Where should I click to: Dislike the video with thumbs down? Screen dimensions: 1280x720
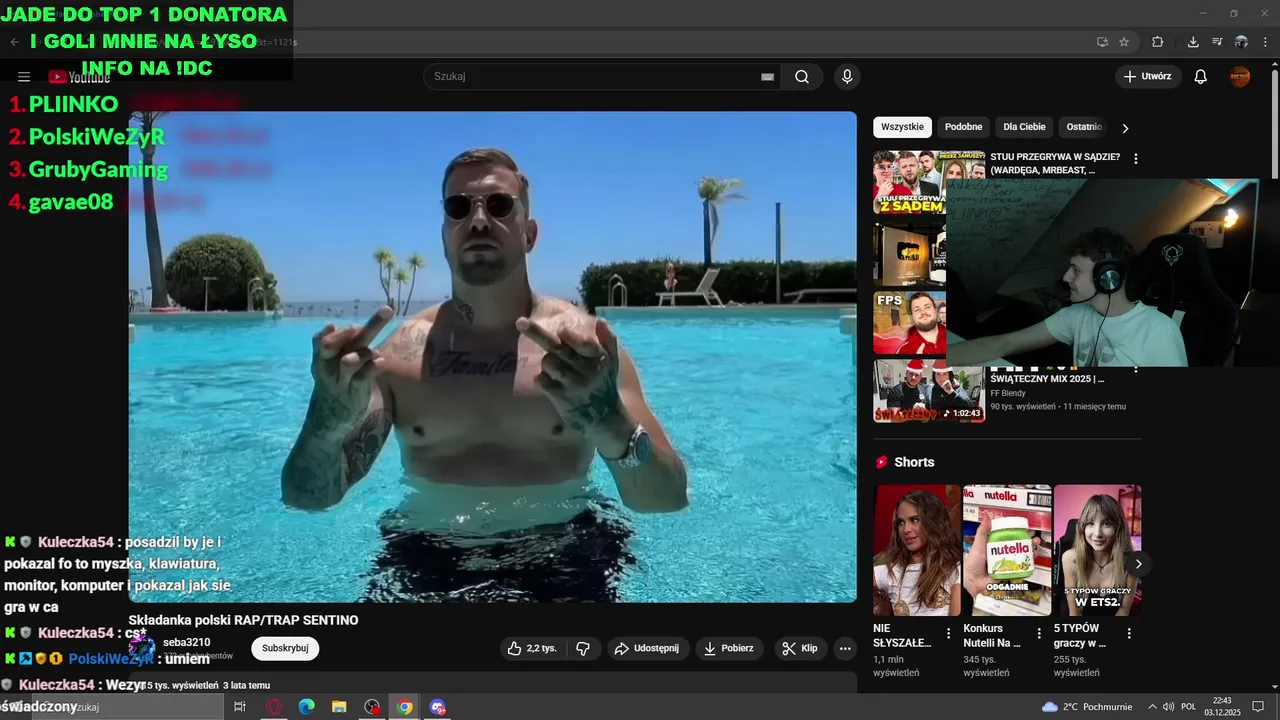pyautogui.click(x=583, y=648)
